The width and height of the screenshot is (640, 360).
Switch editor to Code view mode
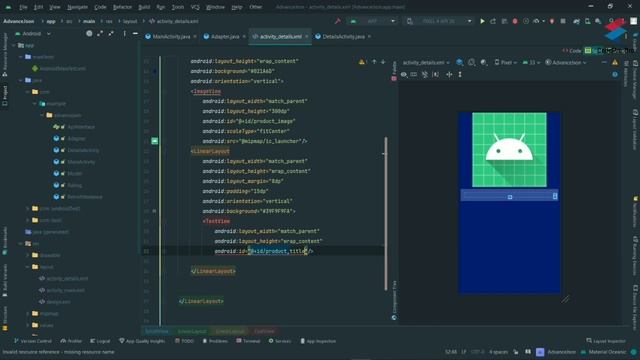point(572,51)
